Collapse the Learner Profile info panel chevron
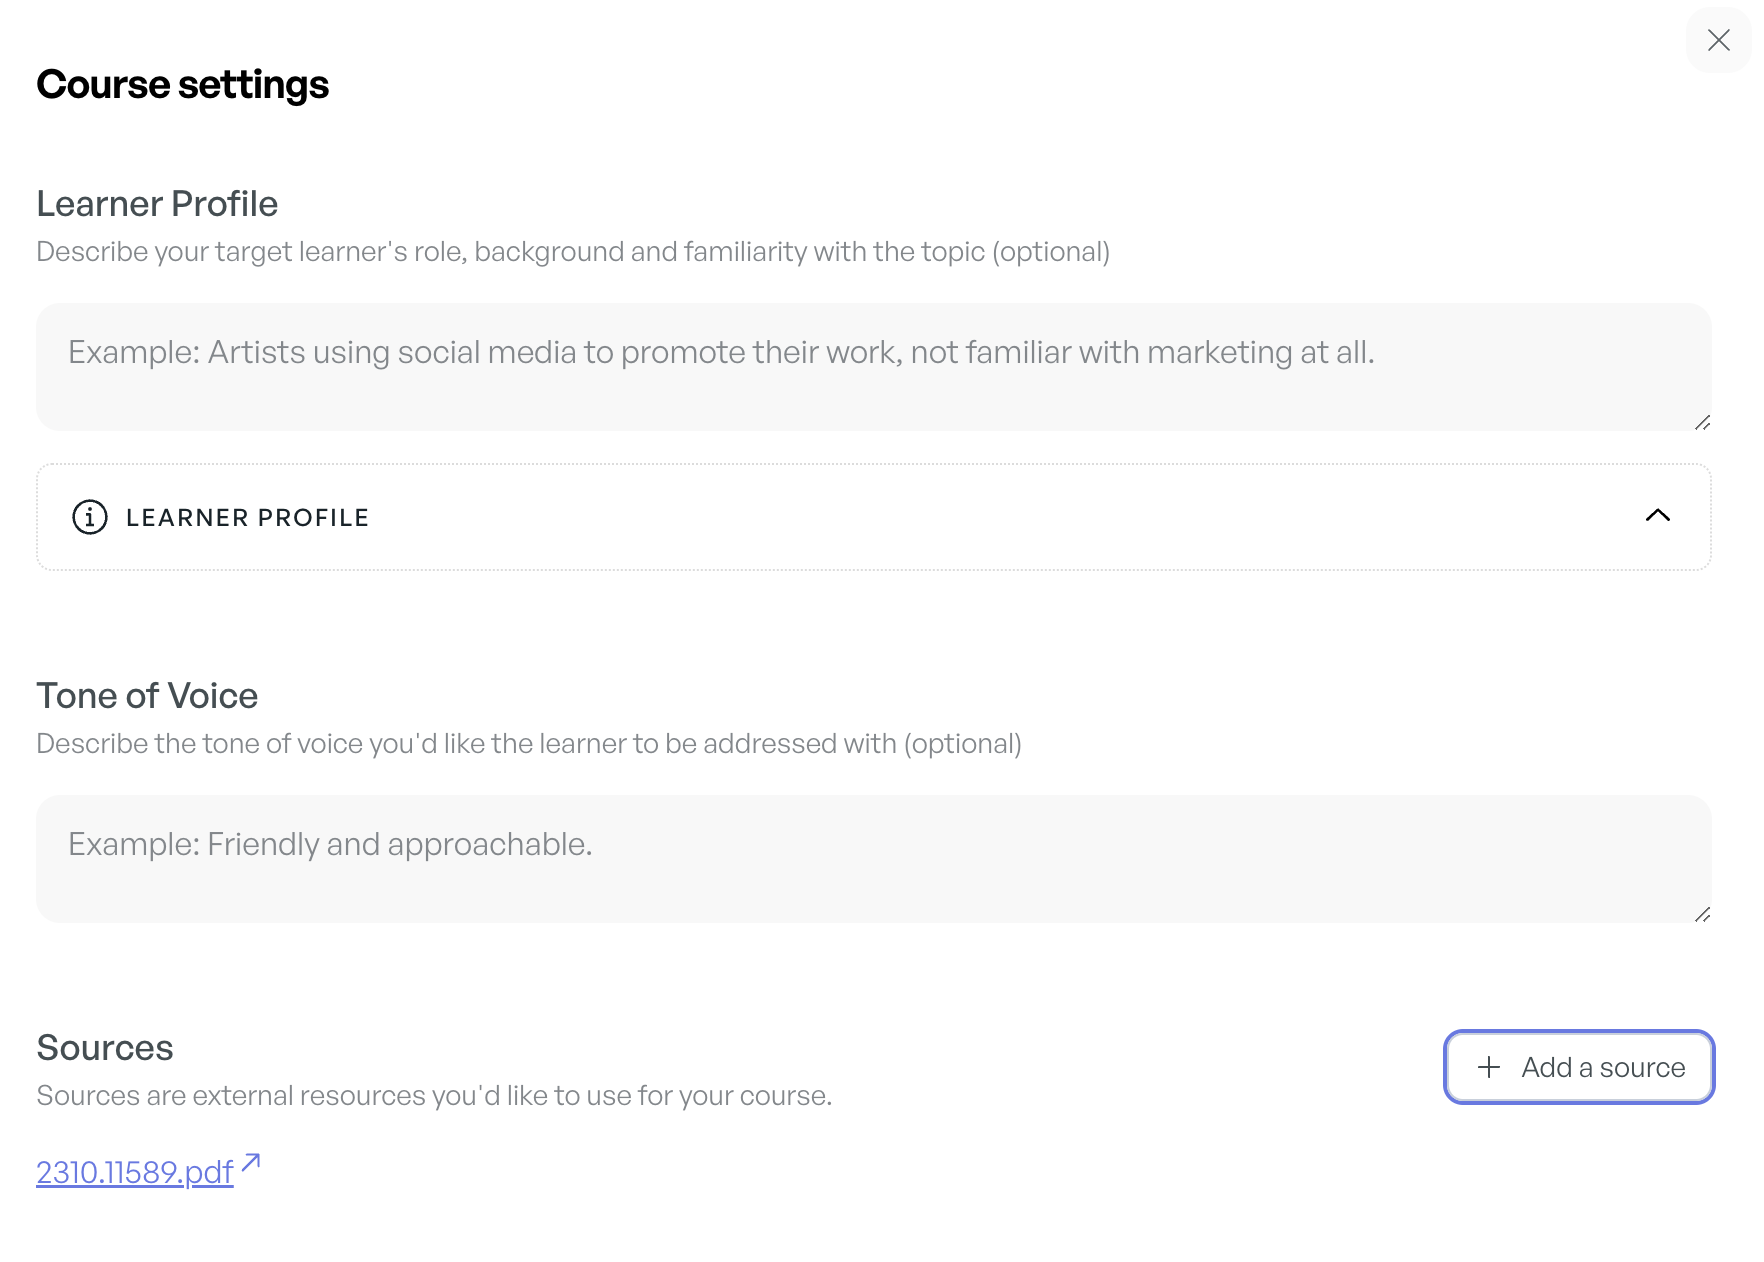This screenshot has width=1764, height=1262. (1657, 515)
